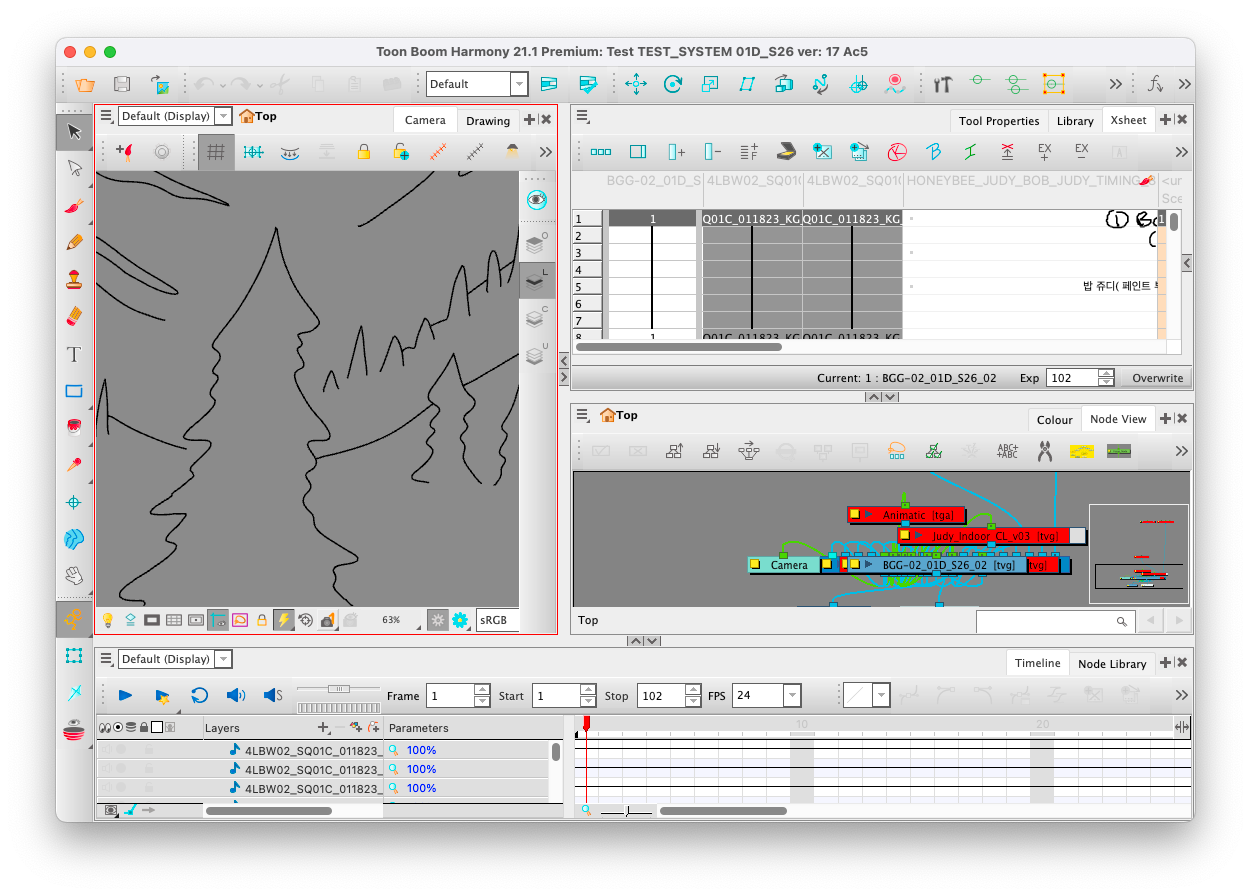Open the Xsheet view hamburger menu
The image size is (1251, 896).
(583, 116)
